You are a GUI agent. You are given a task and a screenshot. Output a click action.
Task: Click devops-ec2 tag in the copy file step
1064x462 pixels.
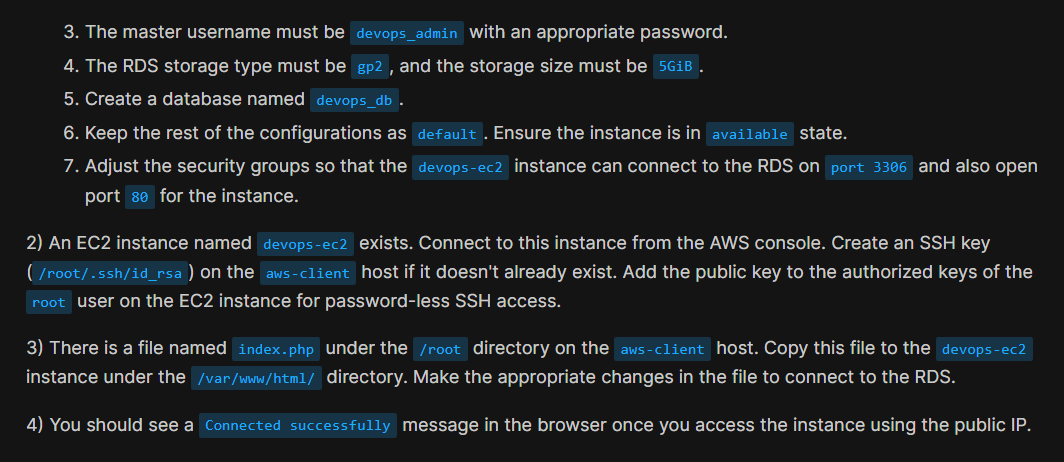click(984, 350)
